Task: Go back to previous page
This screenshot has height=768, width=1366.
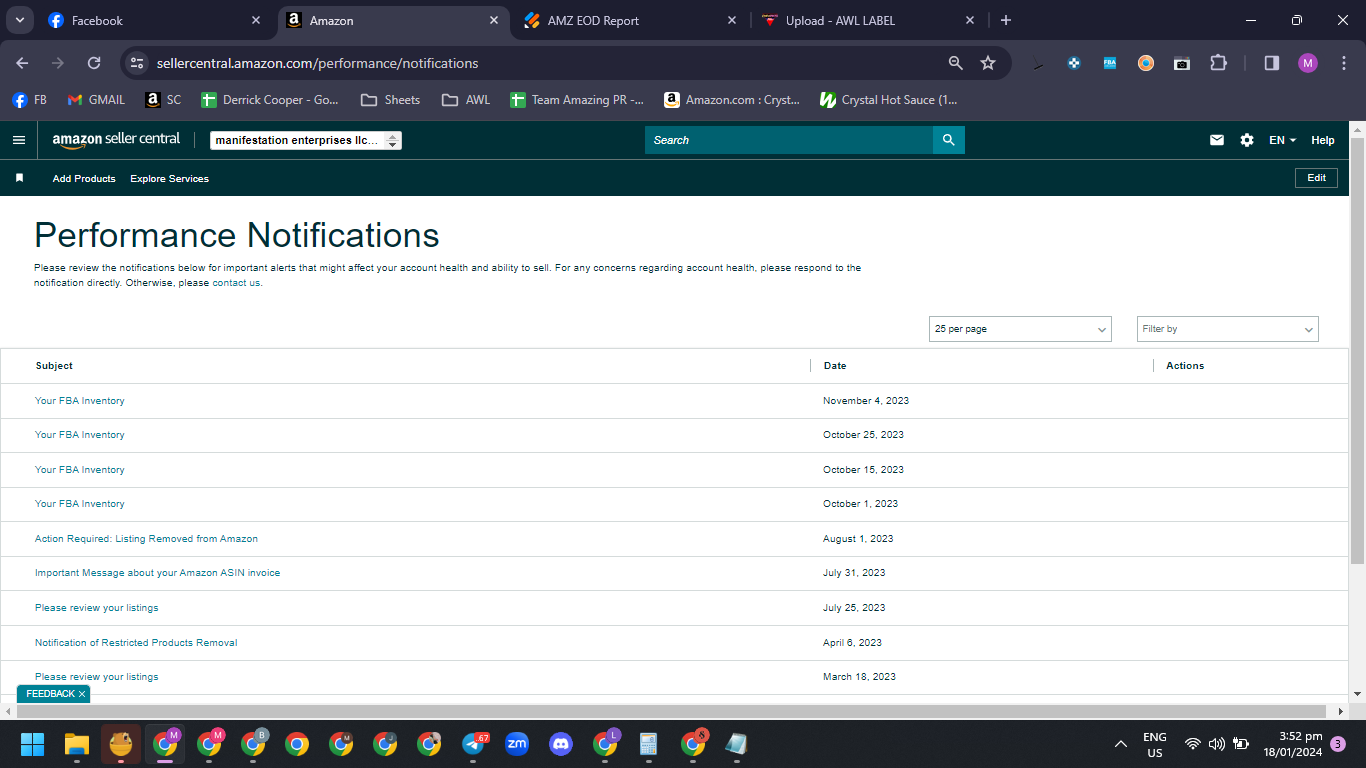Action: click(22, 63)
